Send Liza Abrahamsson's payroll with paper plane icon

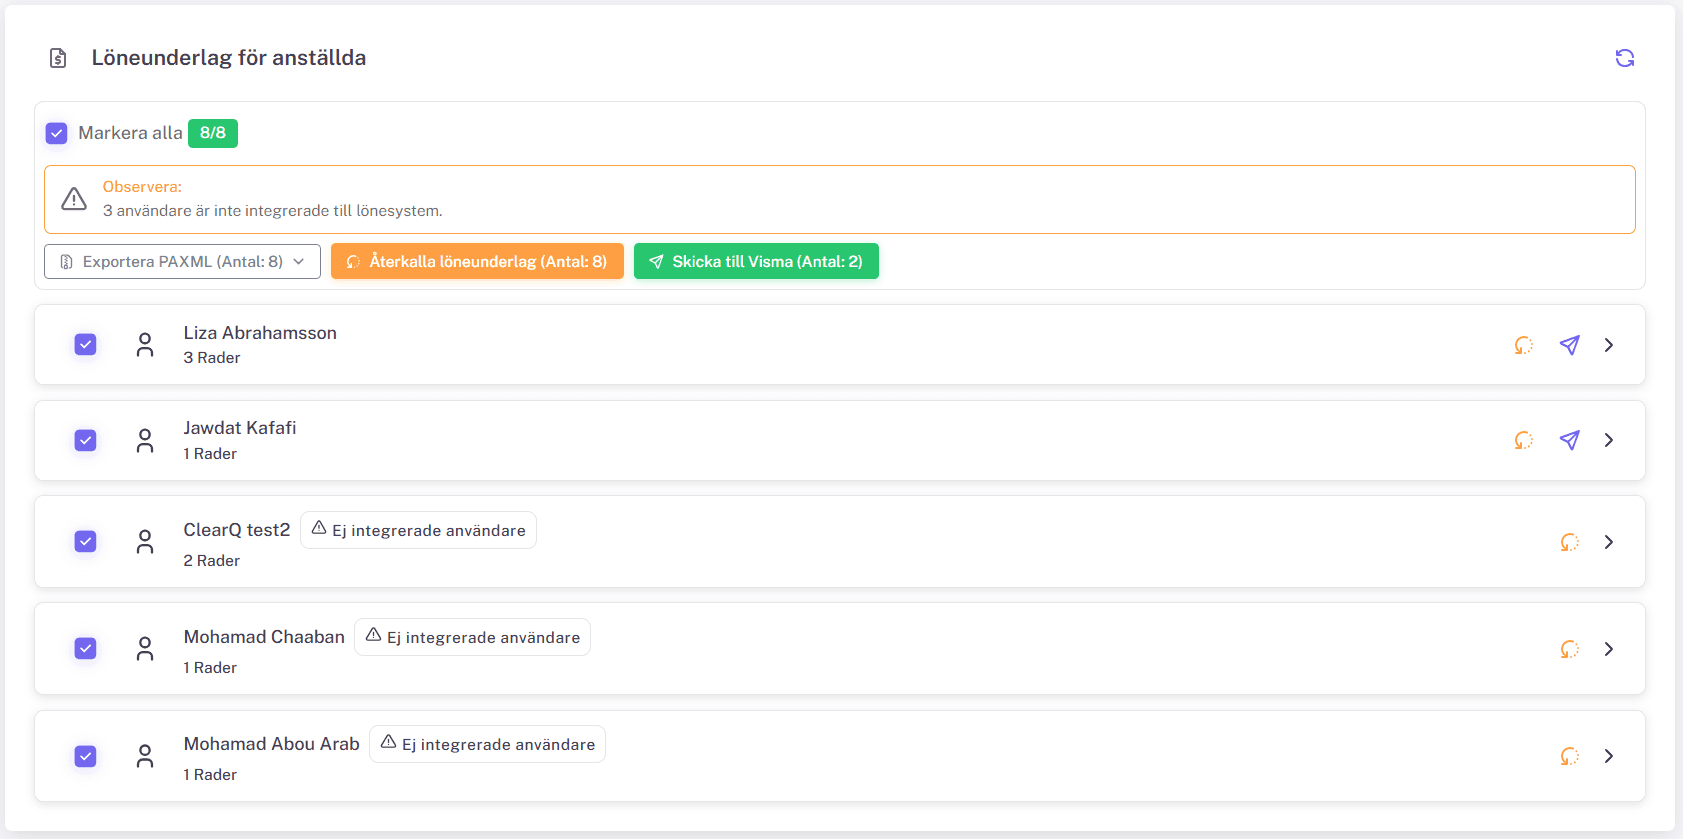coord(1569,345)
